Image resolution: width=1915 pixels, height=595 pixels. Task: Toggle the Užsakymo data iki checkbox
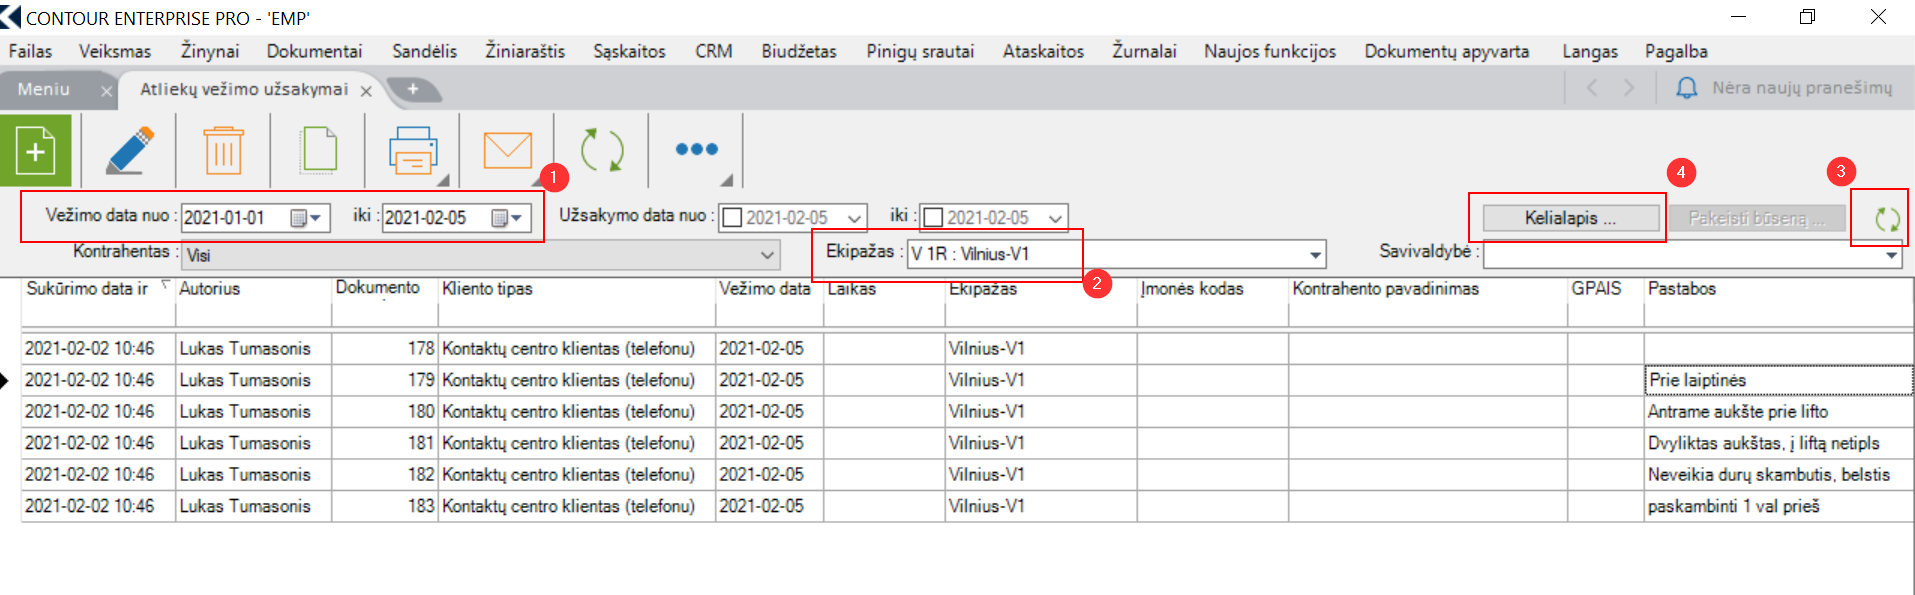point(933,218)
